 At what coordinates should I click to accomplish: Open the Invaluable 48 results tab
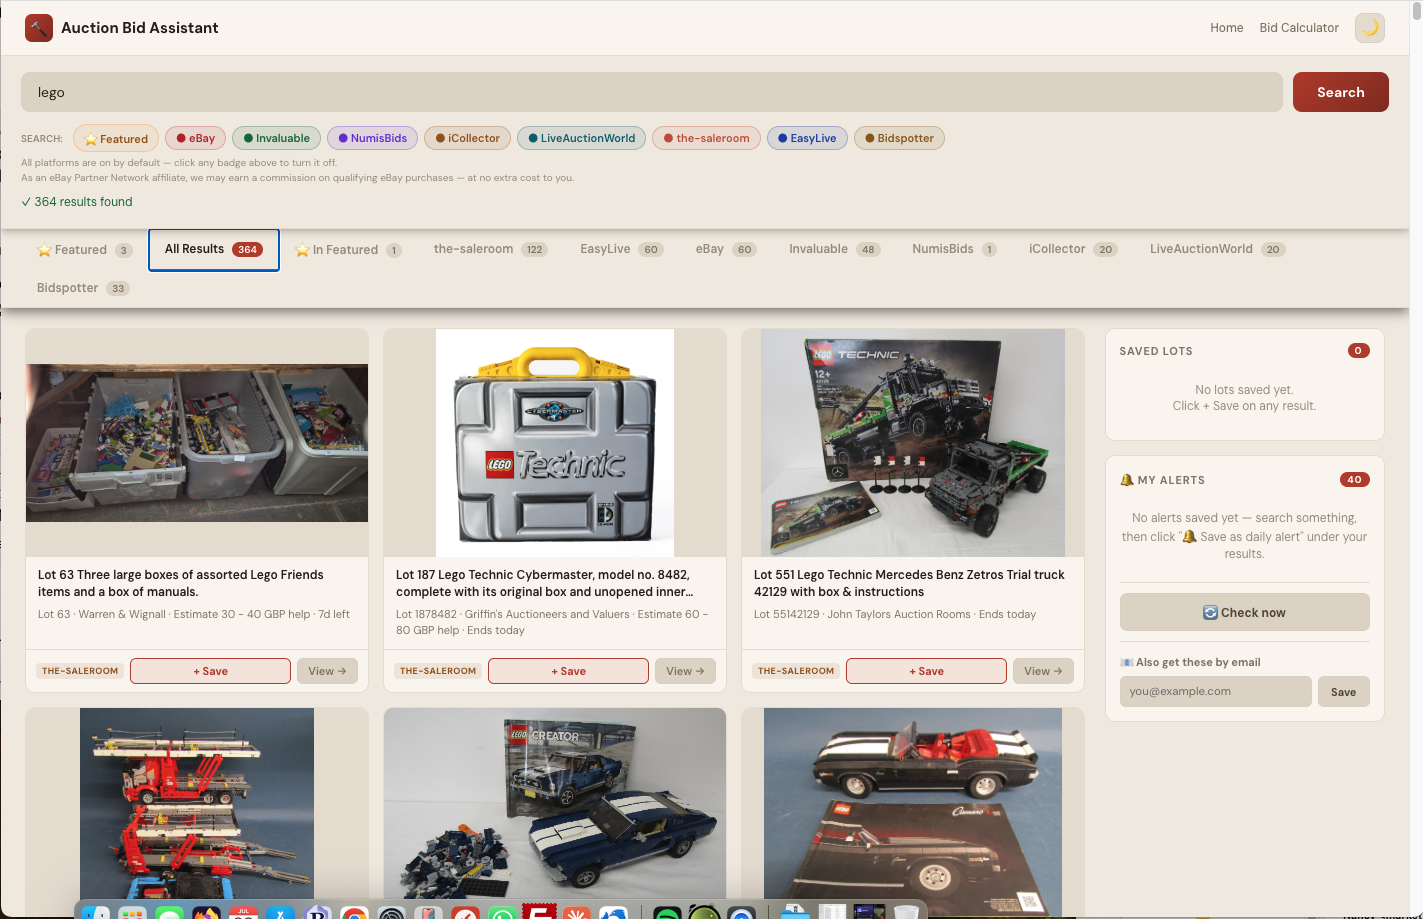tap(834, 249)
